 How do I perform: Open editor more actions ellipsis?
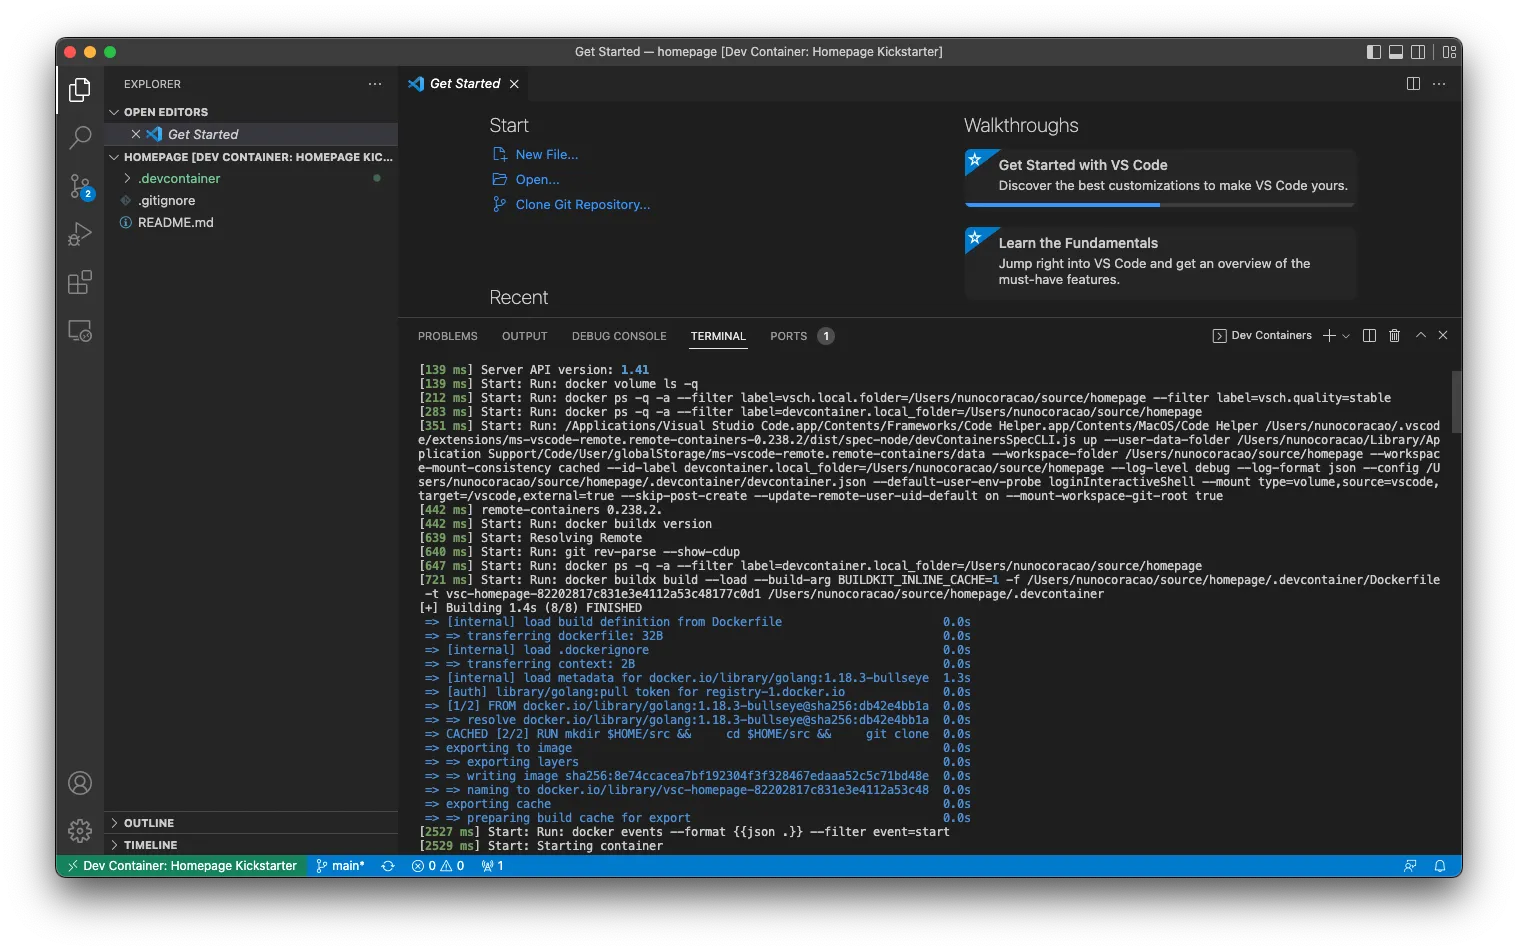click(1439, 84)
